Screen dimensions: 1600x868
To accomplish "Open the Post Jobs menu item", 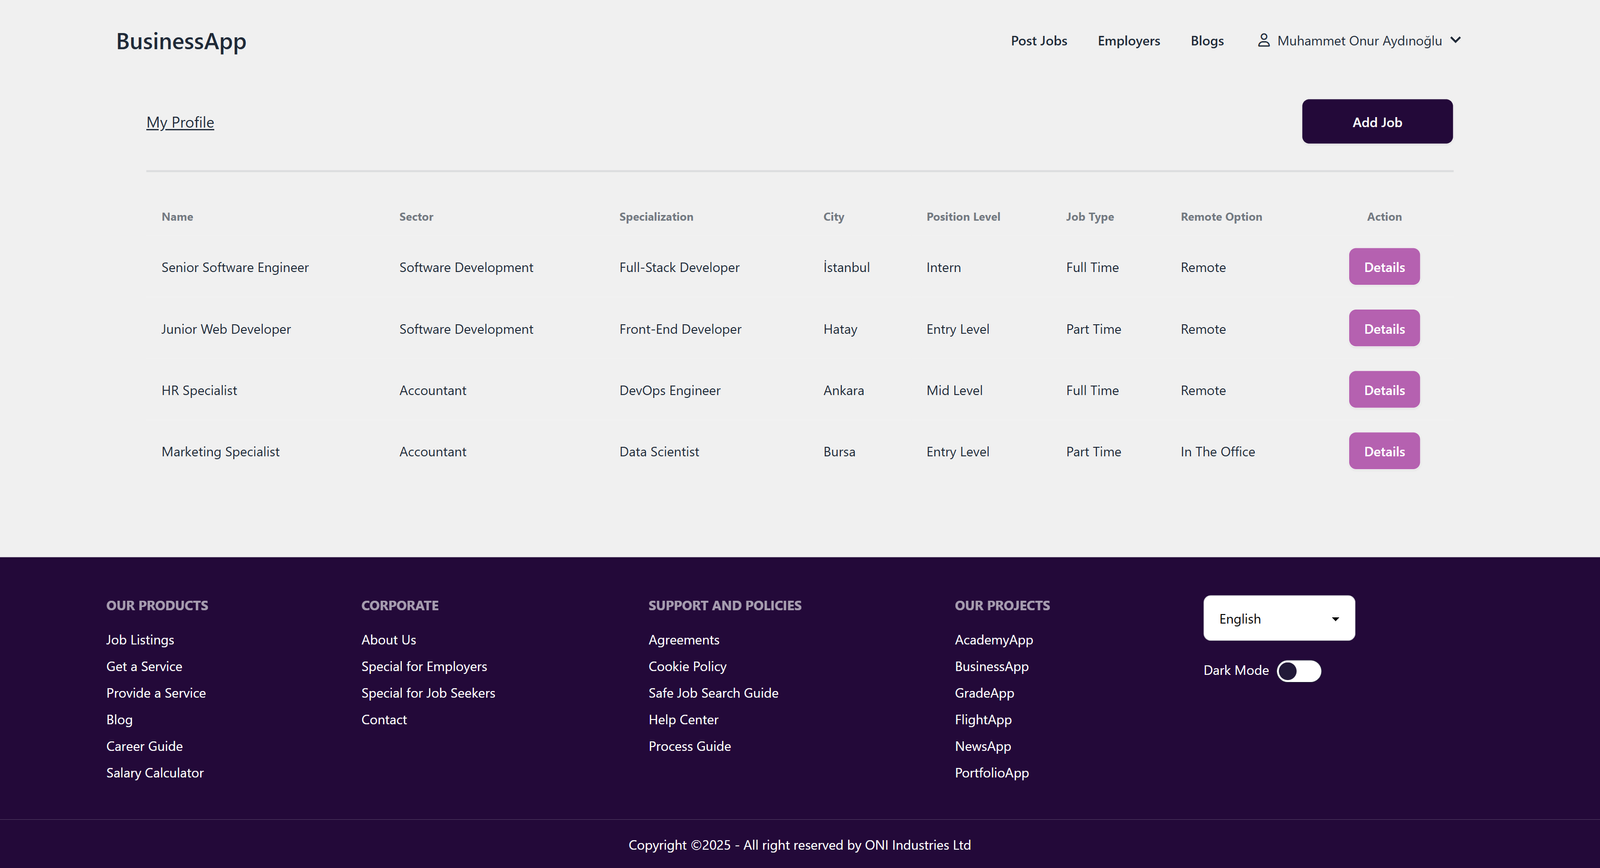I will click(x=1039, y=41).
